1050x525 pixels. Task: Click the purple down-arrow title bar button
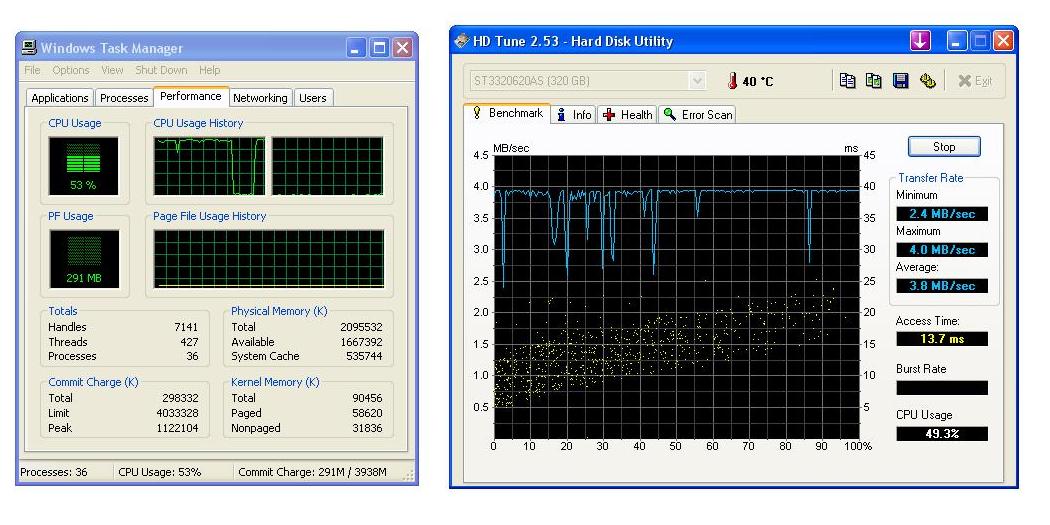[x=920, y=41]
